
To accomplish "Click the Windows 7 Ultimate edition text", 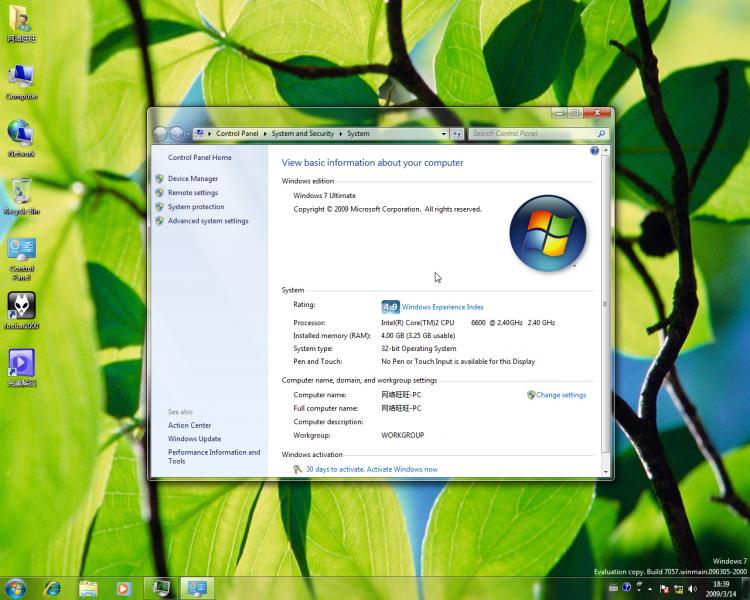I will point(324,195).
